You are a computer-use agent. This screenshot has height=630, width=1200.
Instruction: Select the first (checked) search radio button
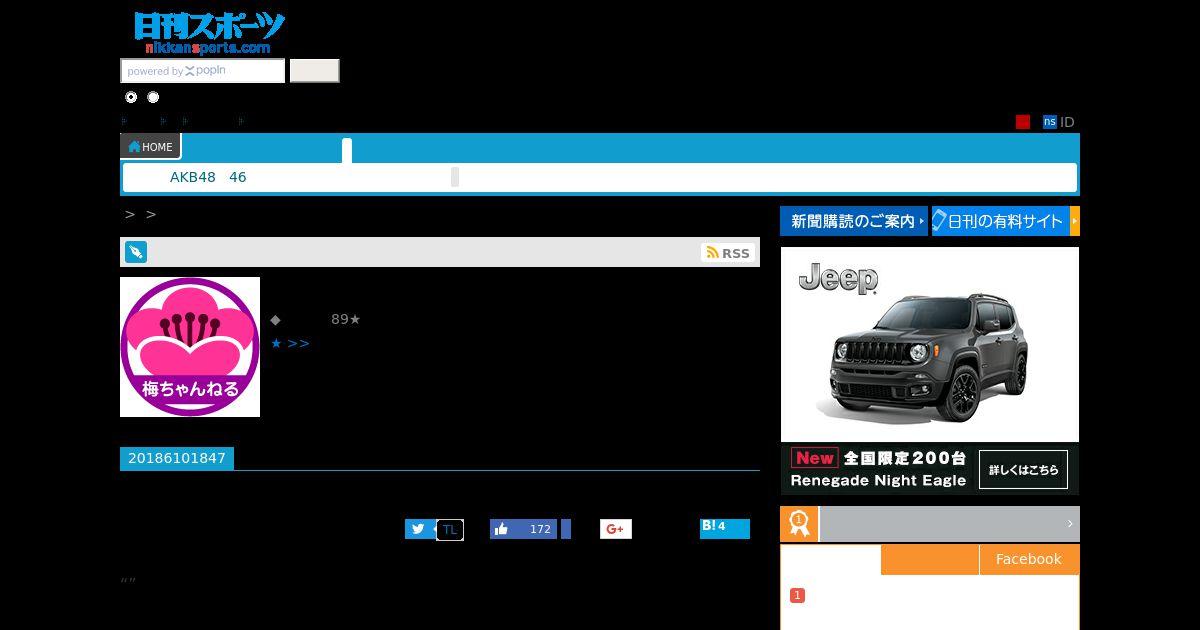click(131, 97)
